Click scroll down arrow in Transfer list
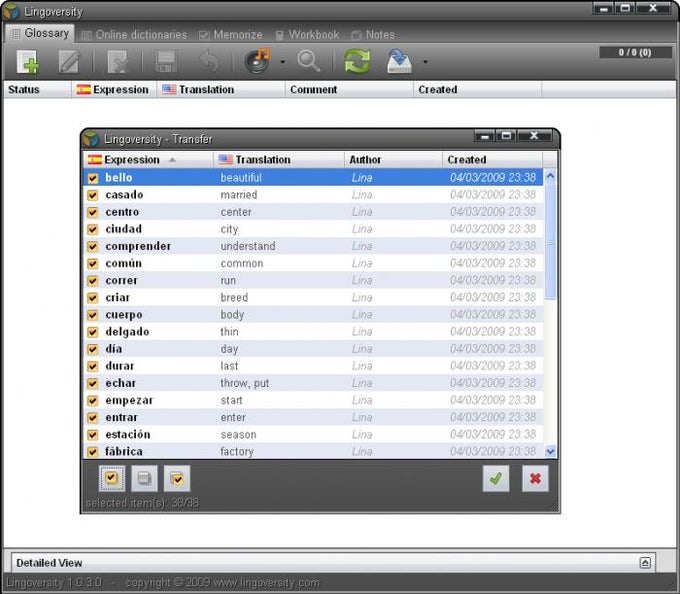Image resolution: width=680 pixels, height=594 pixels. [x=550, y=452]
